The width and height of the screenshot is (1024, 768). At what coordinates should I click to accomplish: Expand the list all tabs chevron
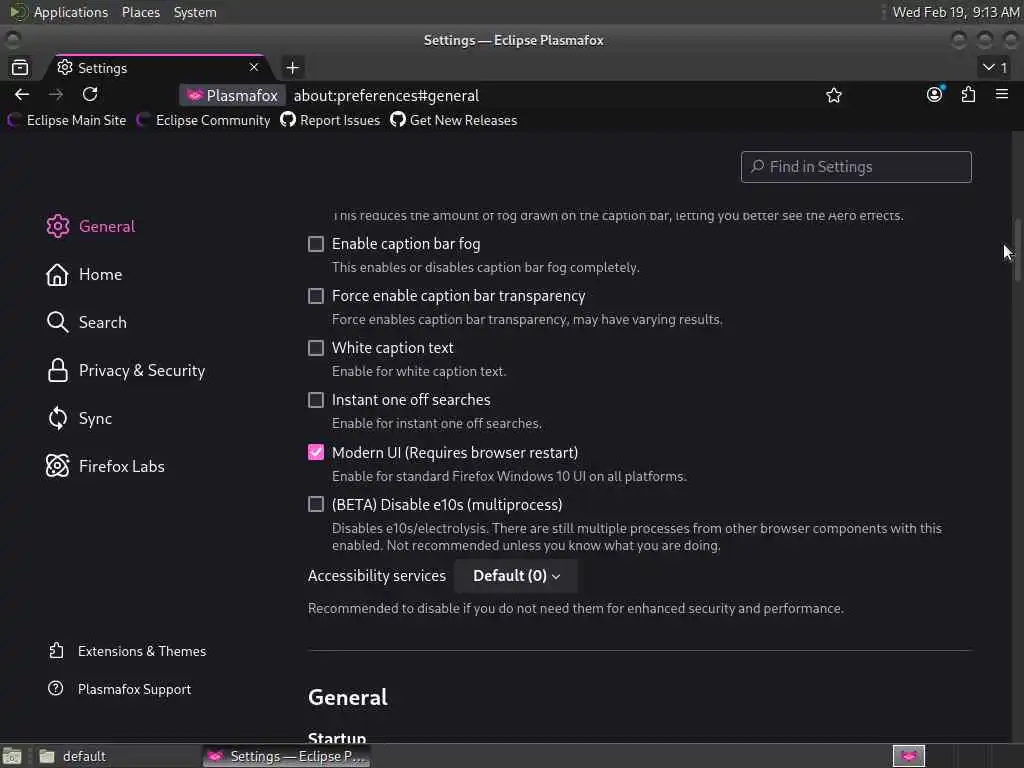[x=995, y=67]
